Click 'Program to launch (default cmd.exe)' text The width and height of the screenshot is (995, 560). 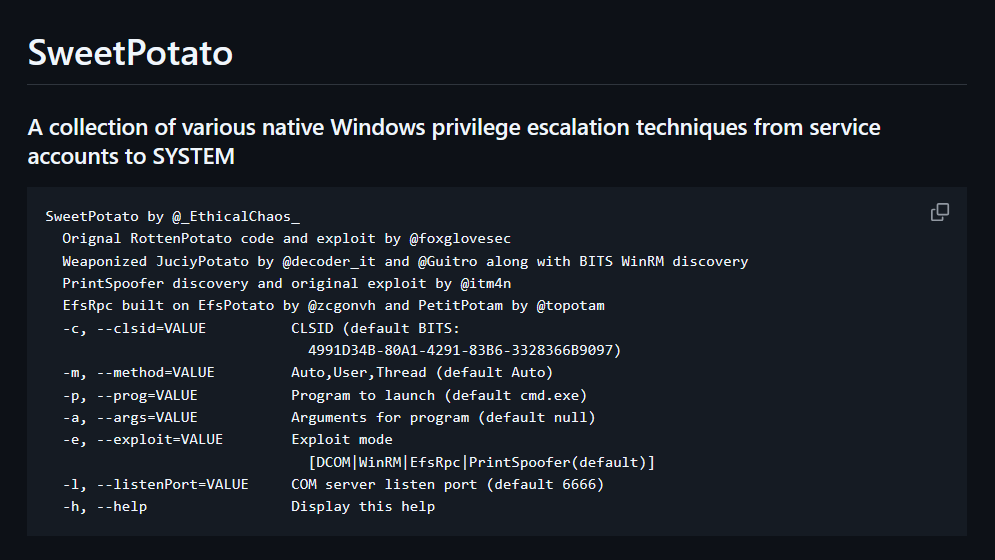pos(439,395)
